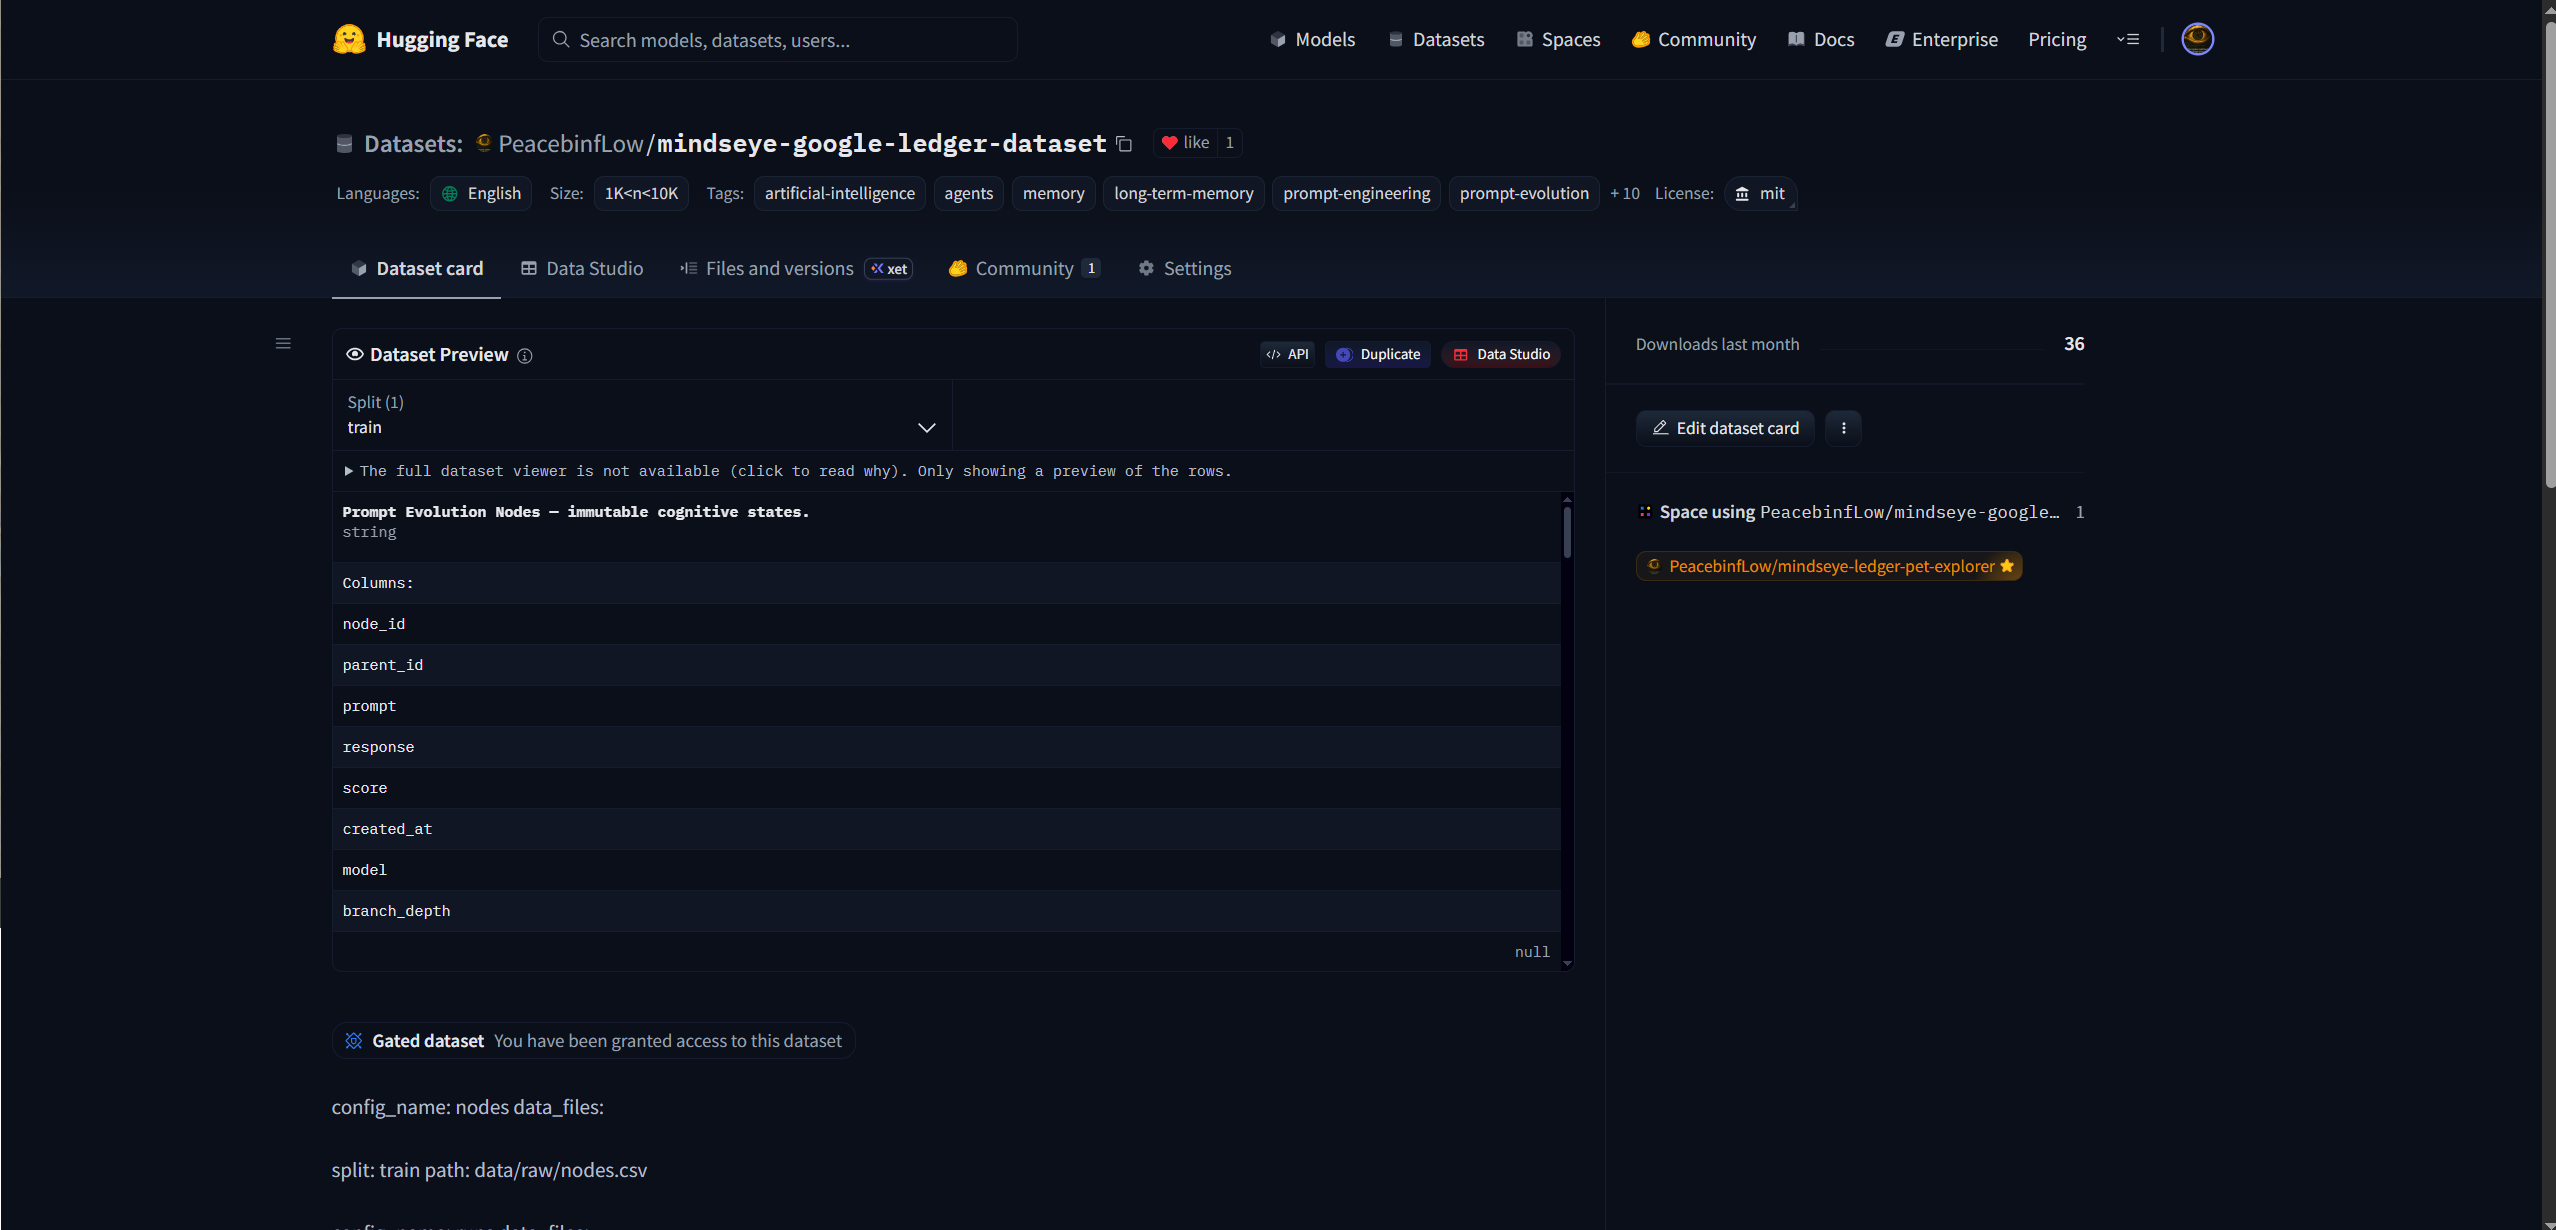Click the PeacebinfLow owner link
The height and width of the screenshot is (1230, 2556).
coord(571,144)
